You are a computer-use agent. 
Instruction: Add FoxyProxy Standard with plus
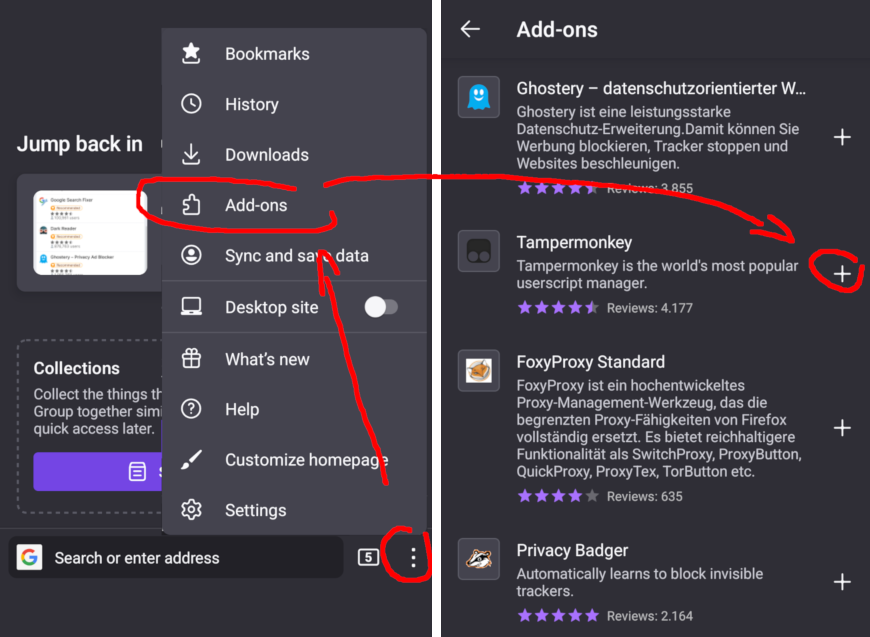tap(842, 428)
